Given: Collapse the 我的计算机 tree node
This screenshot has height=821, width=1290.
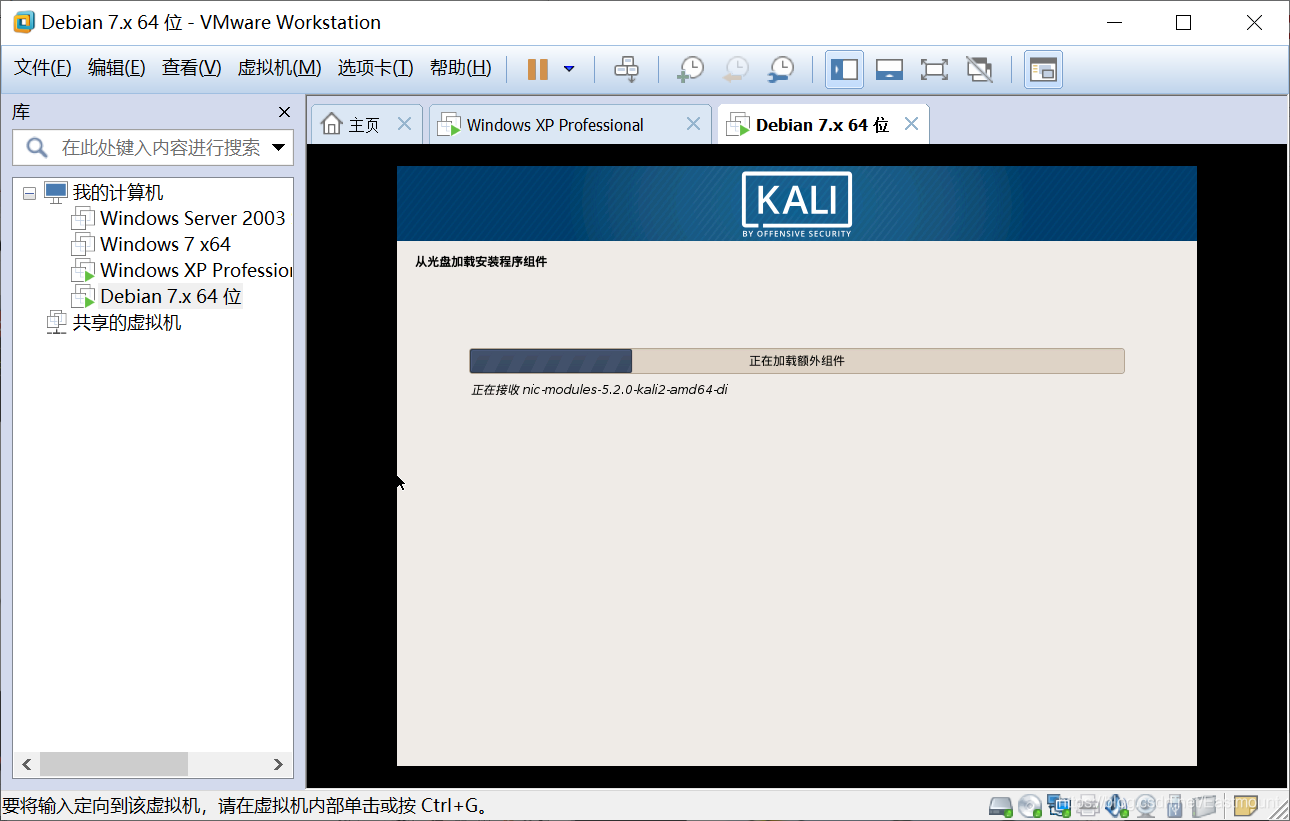Looking at the screenshot, I should tap(29, 192).
